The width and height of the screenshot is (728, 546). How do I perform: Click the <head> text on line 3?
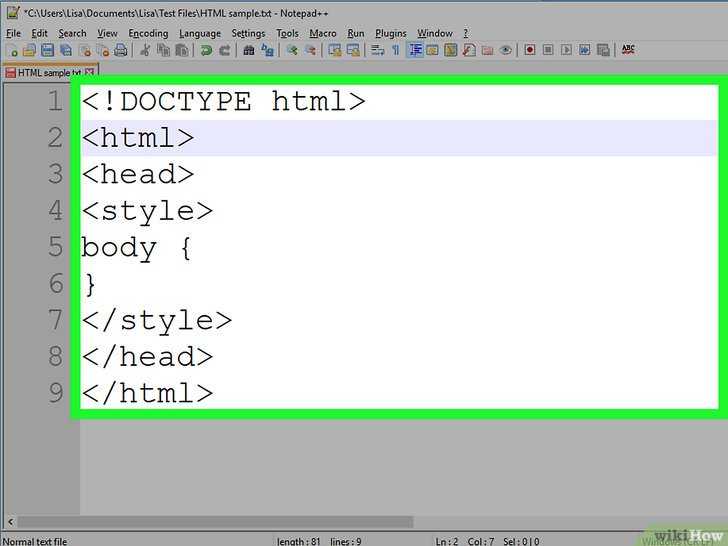click(138, 174)
